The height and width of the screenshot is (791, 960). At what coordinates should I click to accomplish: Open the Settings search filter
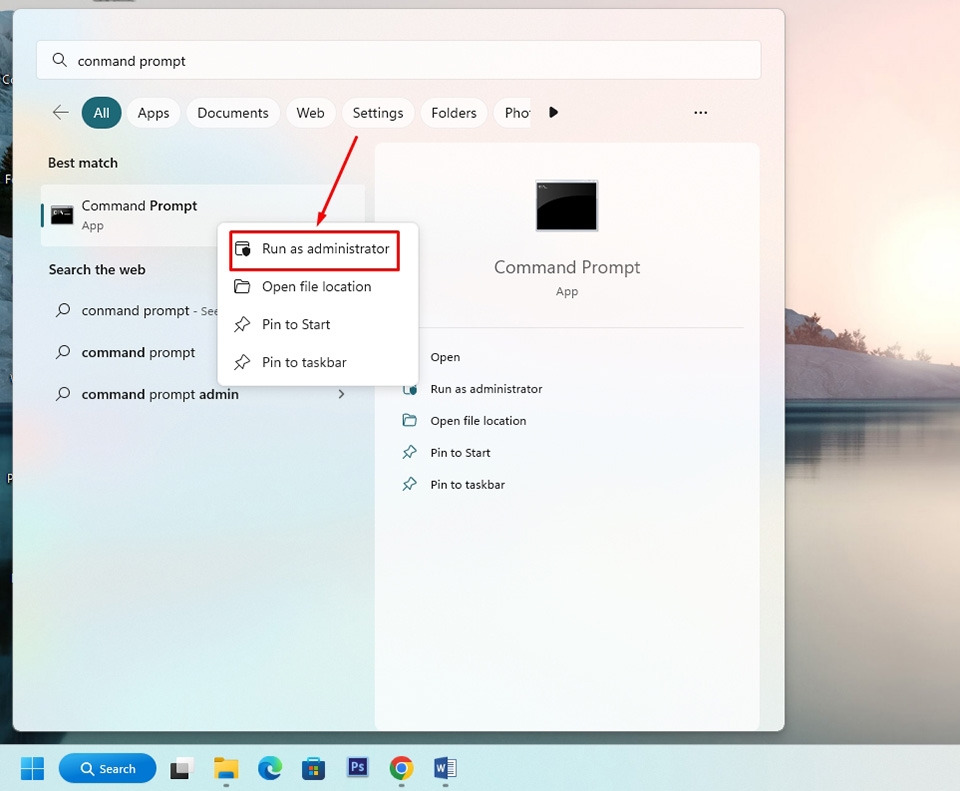pyautogui.click(x=378, y=112)
